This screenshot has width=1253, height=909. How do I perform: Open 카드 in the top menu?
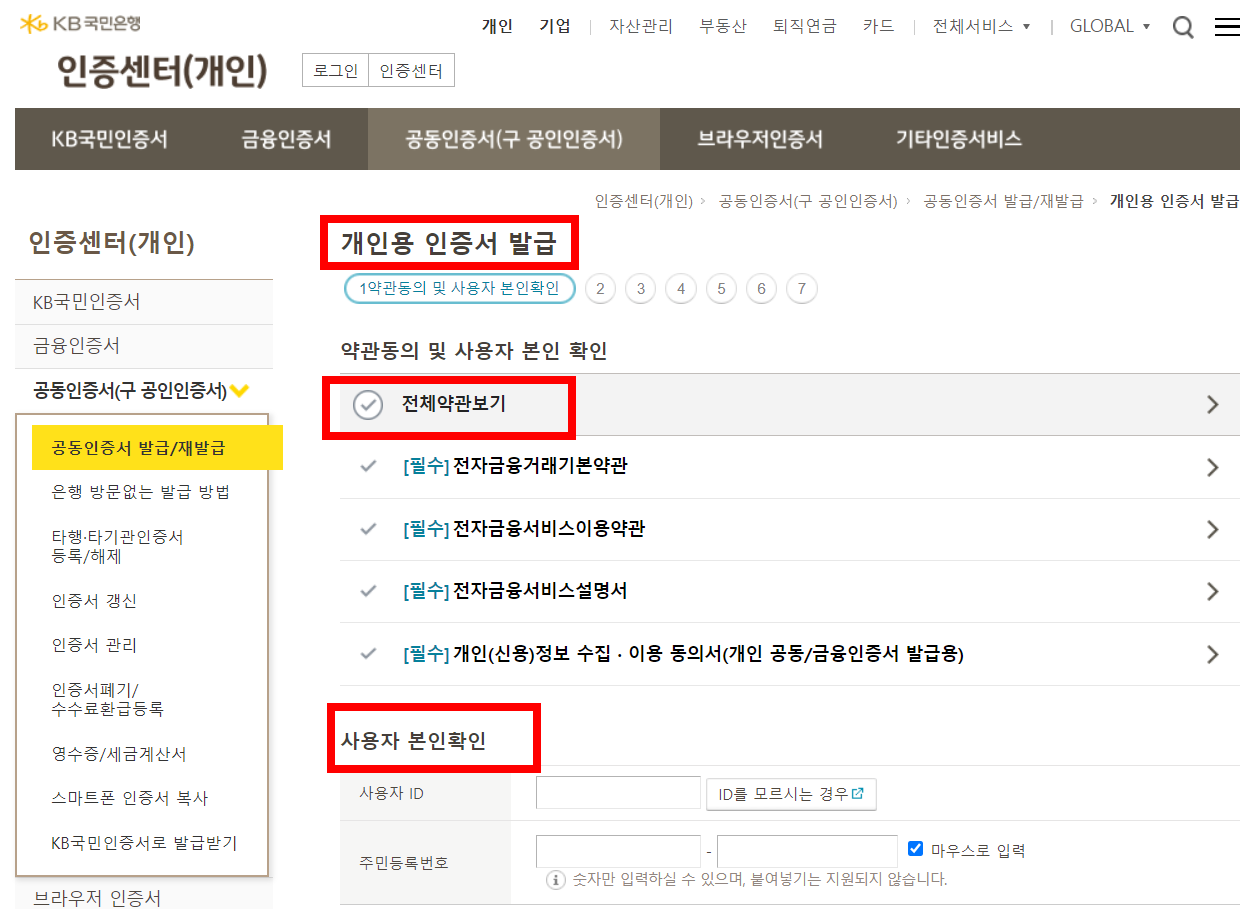click(878, 26)
